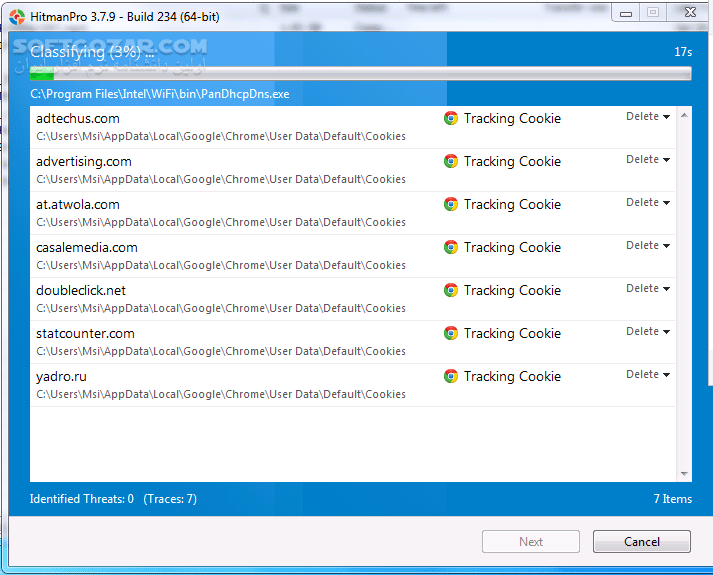Click scrollbar down arrow in results list

click(685, 474)
